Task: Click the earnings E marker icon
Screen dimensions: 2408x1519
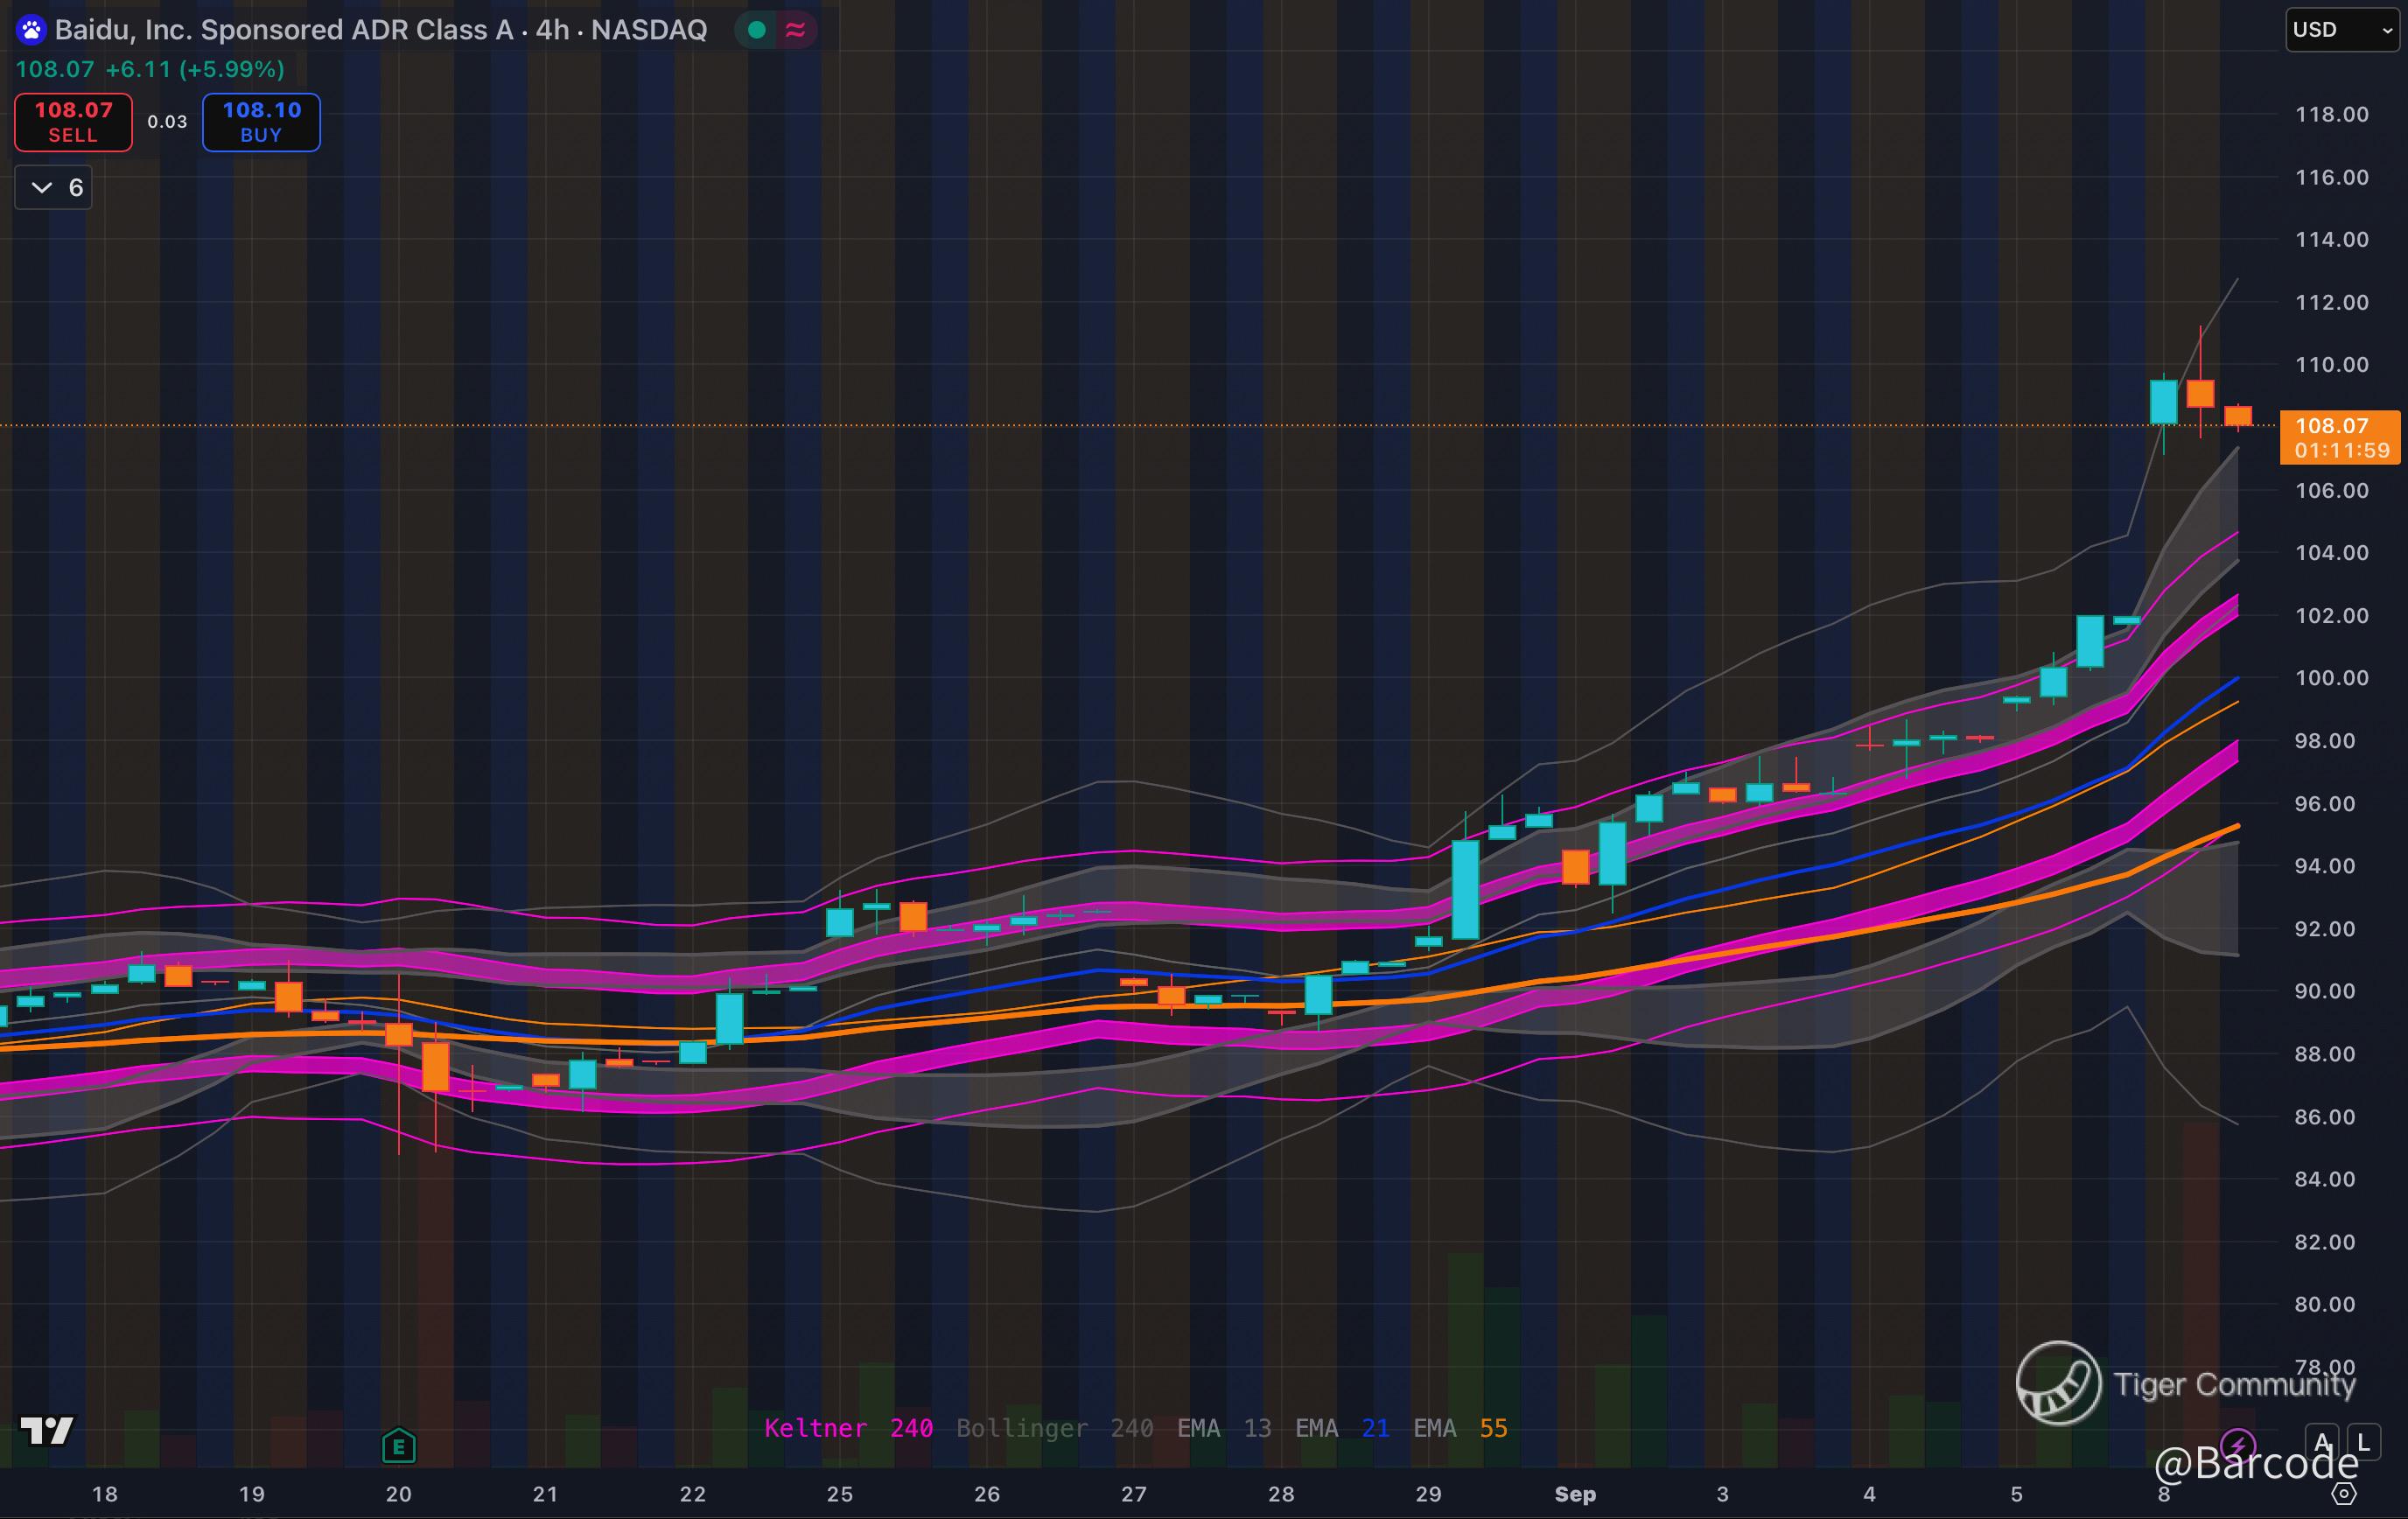Action: pyautogui.click(x=398, y=1445)
